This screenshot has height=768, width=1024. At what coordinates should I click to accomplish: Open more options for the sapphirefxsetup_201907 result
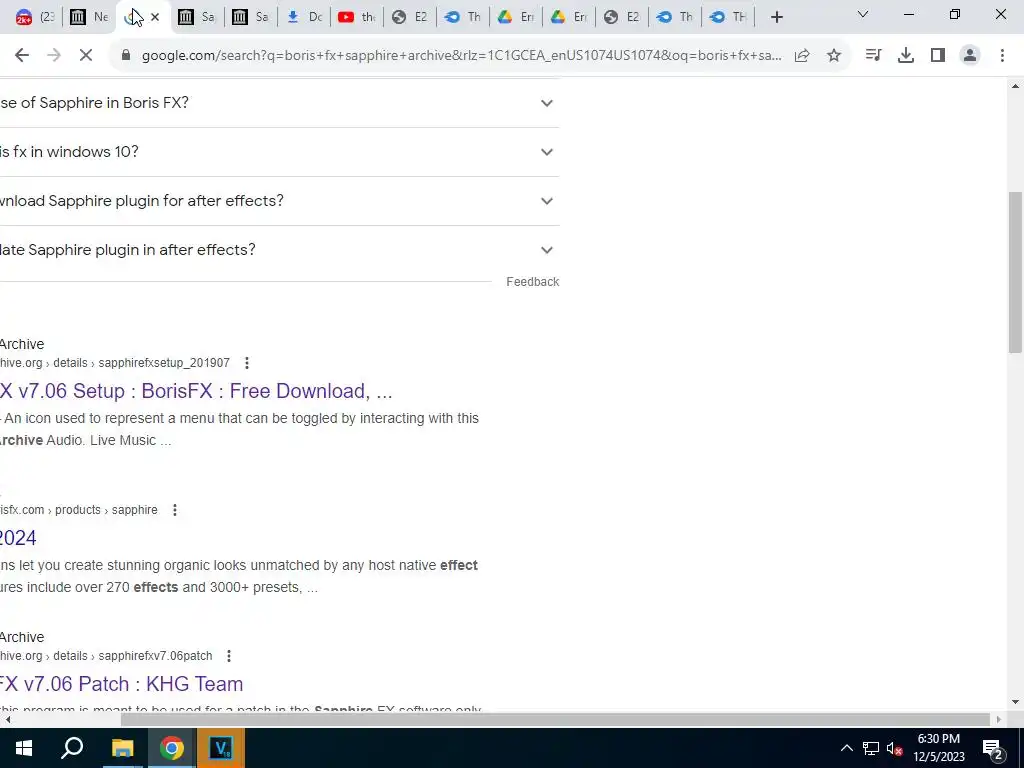246,363
